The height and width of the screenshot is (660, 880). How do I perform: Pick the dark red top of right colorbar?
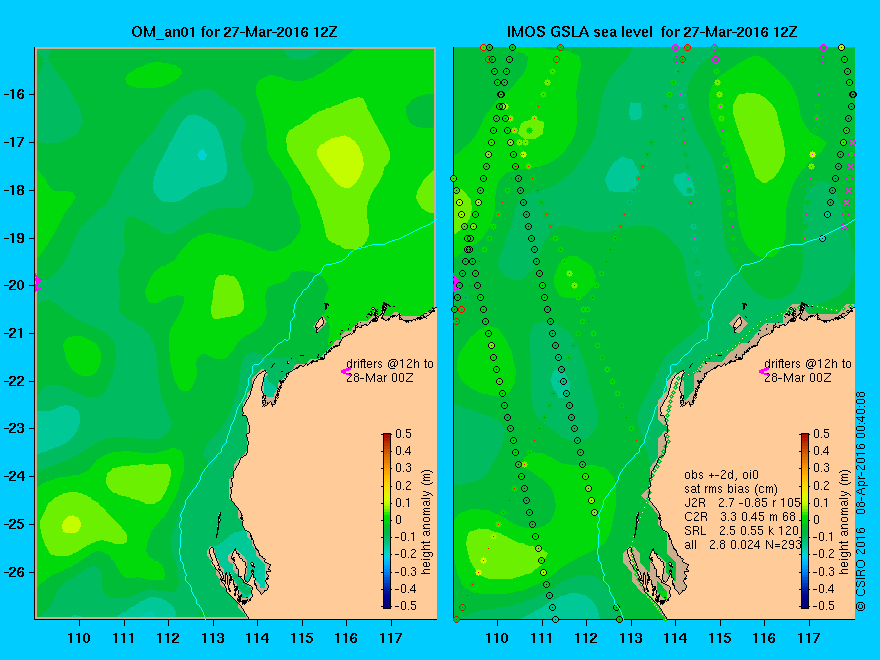click(805, 438)
